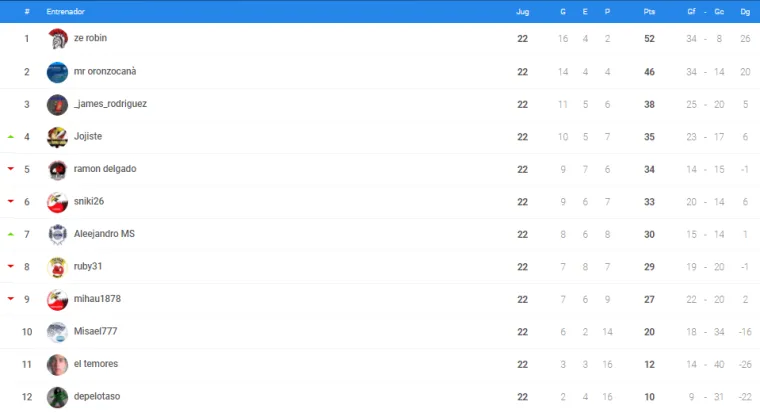The height and width of the screenshot is (413, 760).
Task: Sort by the G wins column header
Action: [563, 12]
